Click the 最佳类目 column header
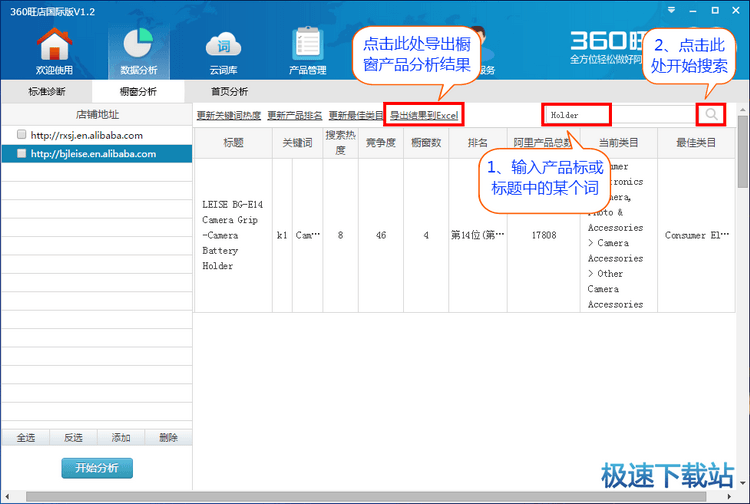Viewport: 750px width, 504px height. coord(696,142)
